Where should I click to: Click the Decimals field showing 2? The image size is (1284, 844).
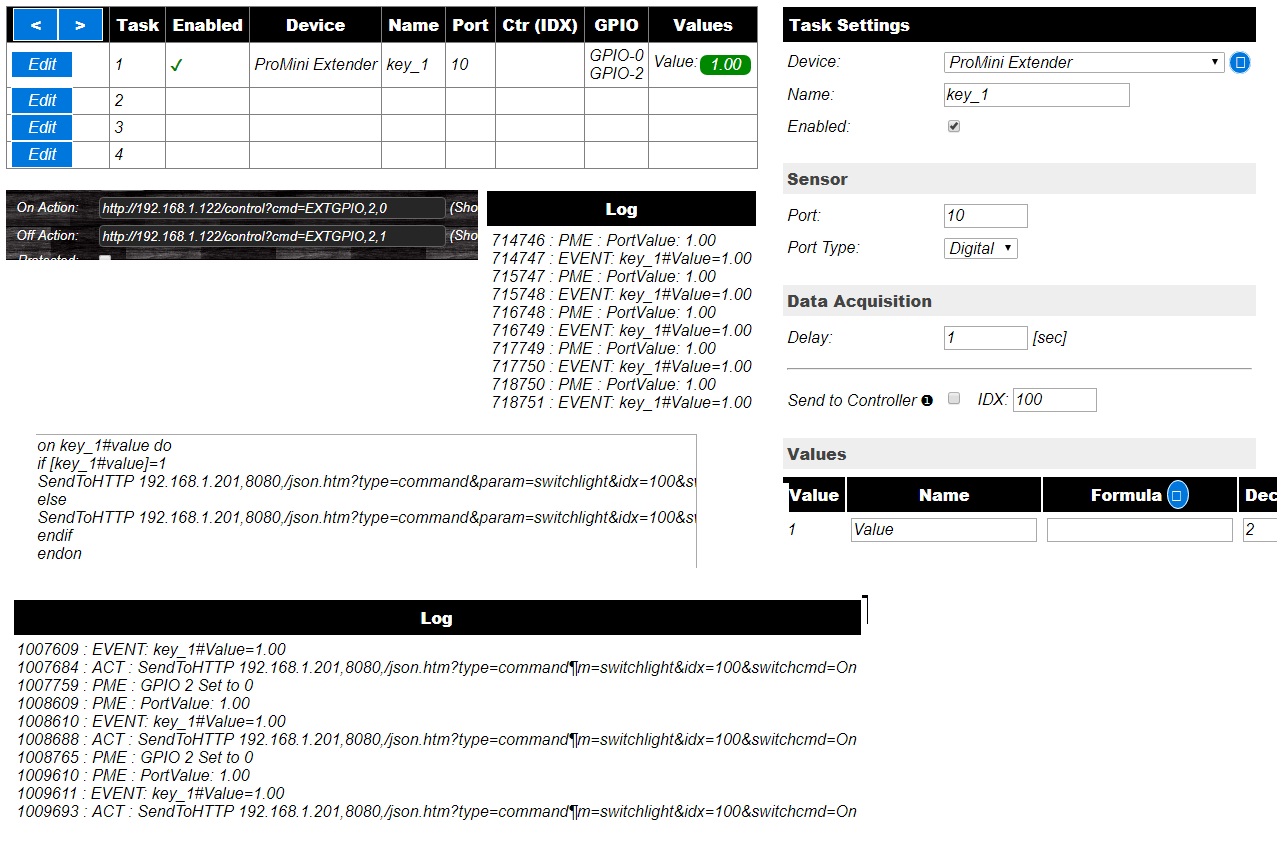(x=1260, y=530)
